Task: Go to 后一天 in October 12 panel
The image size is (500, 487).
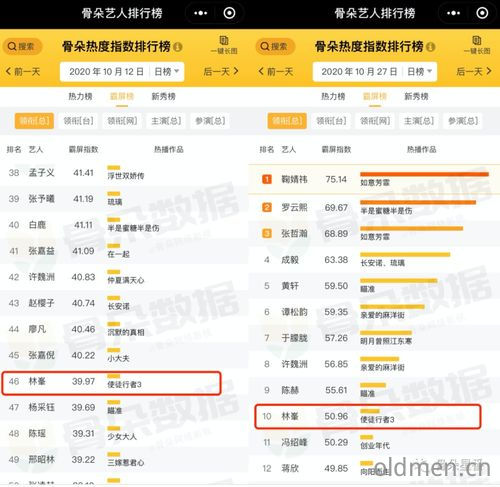Action: (221, 71)
